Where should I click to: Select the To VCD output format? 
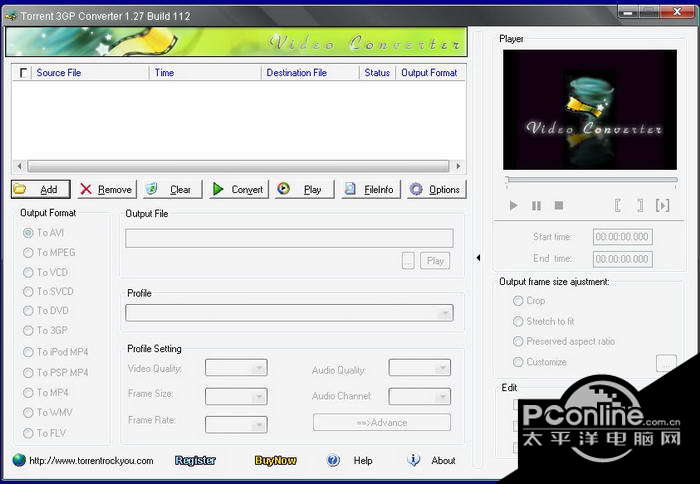click(46, 272)
